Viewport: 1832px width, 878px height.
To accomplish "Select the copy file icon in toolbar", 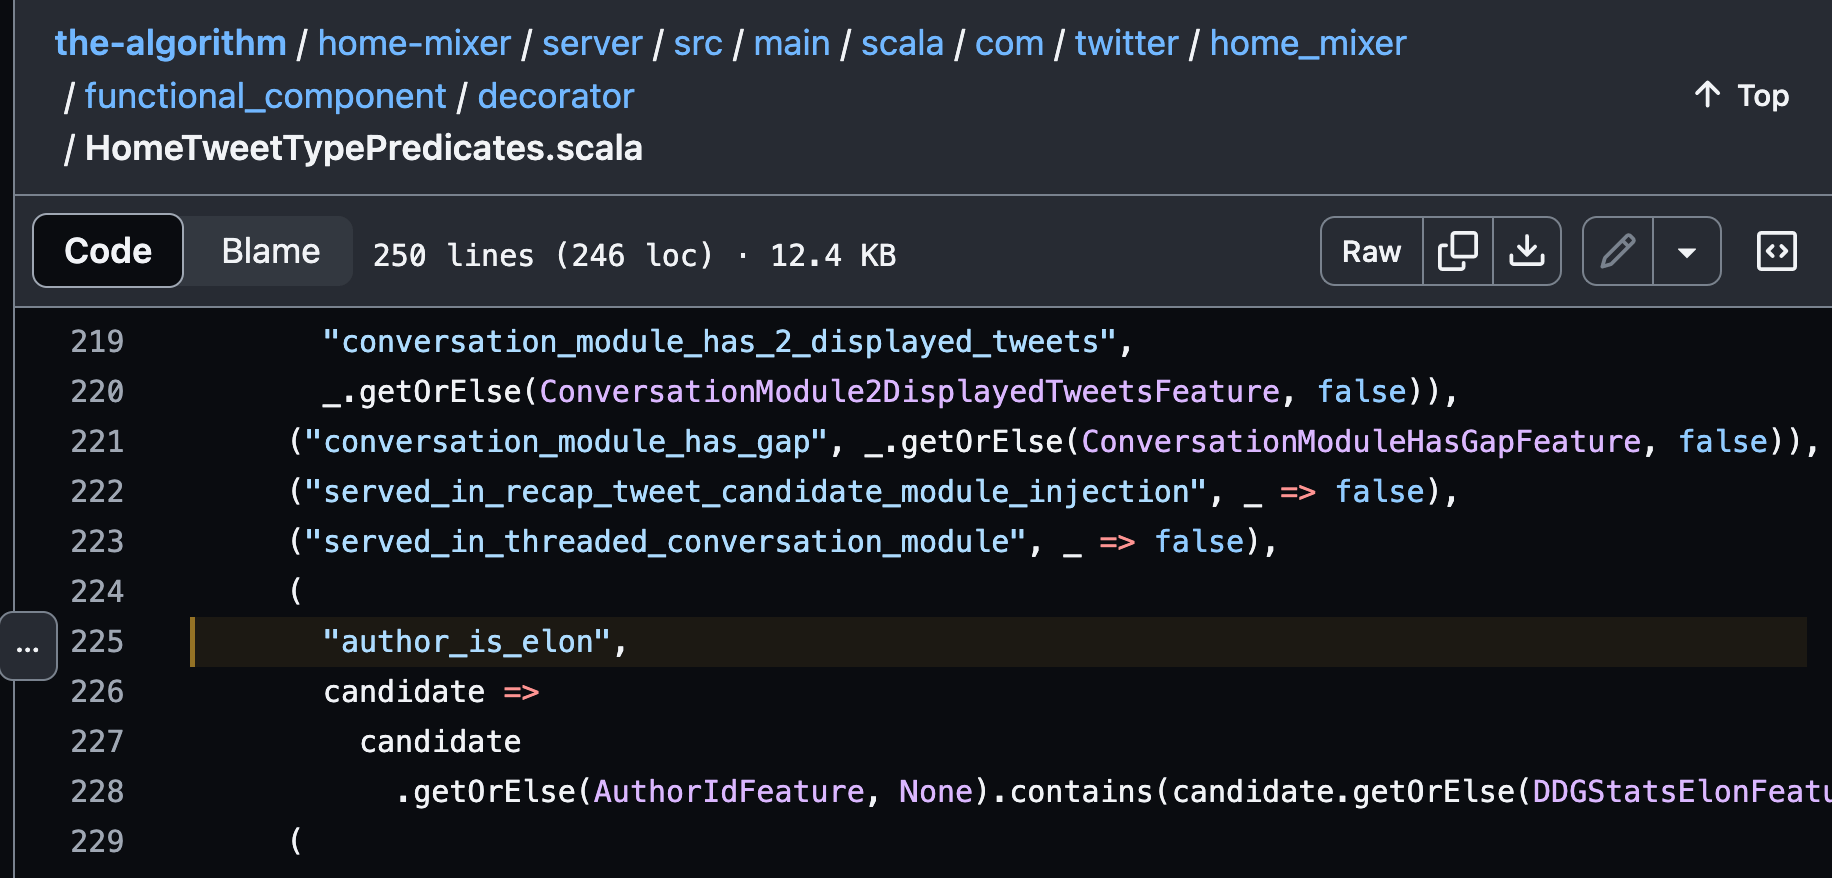I will point(1457,251).
